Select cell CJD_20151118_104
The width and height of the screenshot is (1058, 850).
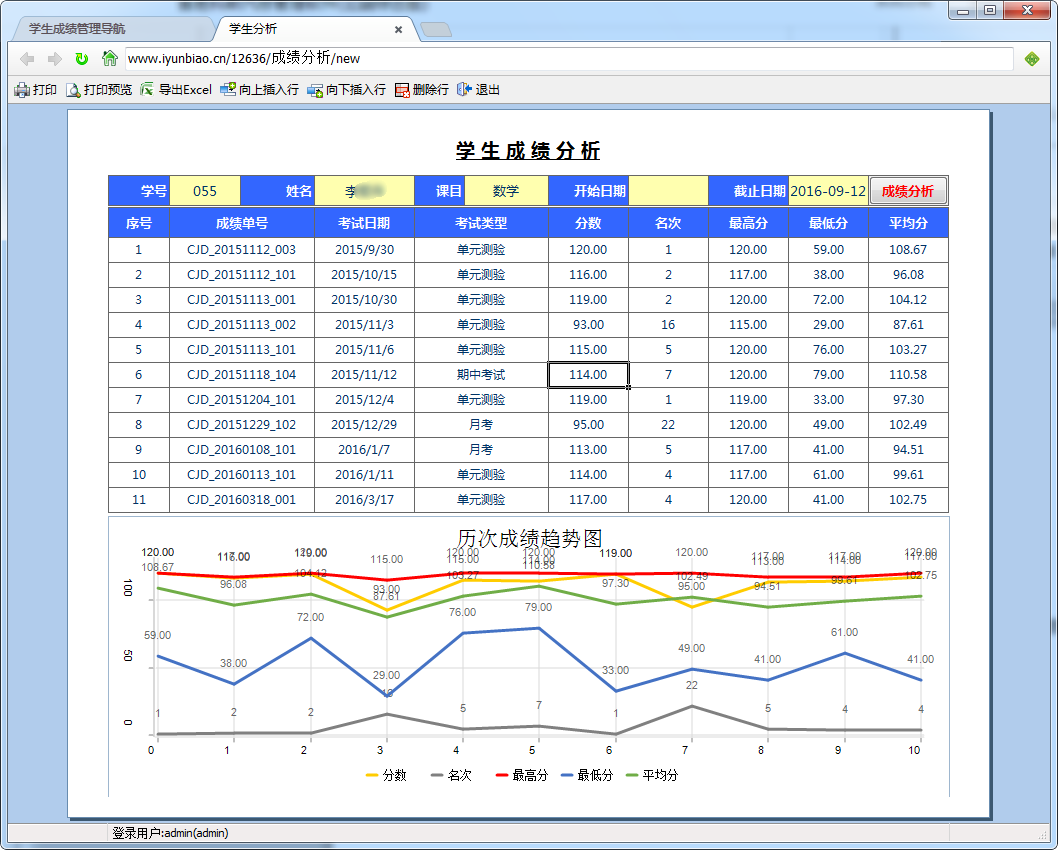pos(242,374)
